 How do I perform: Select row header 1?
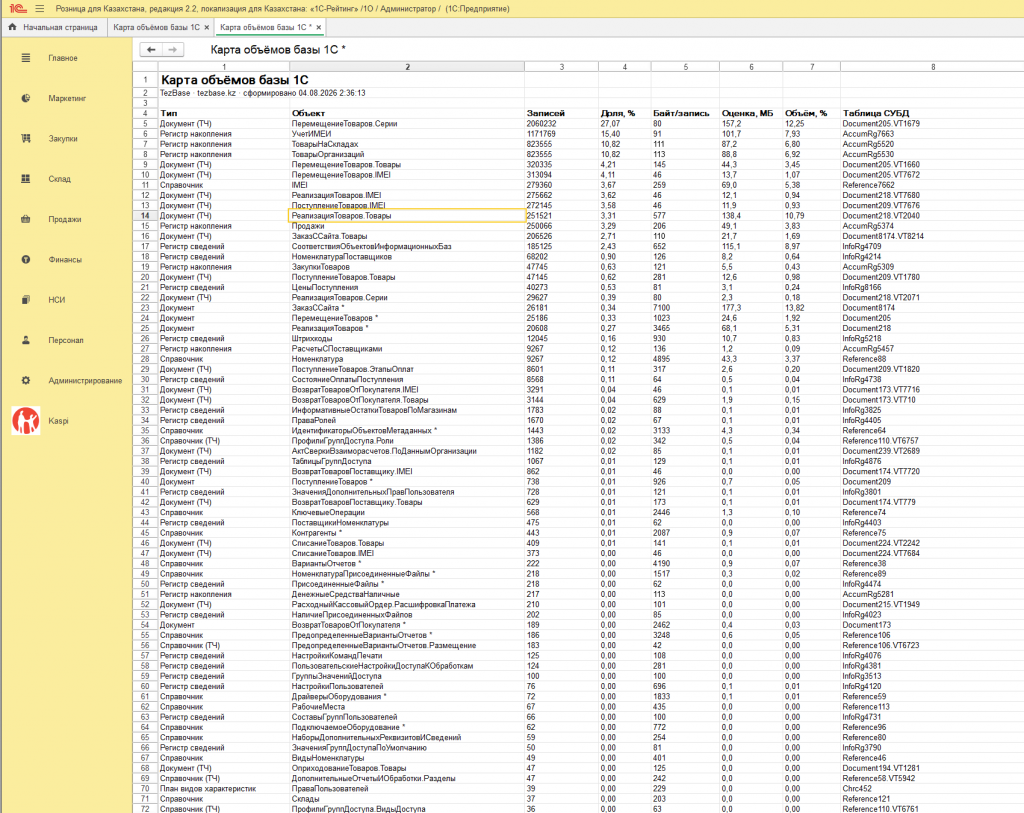click(x=145, y=80)
